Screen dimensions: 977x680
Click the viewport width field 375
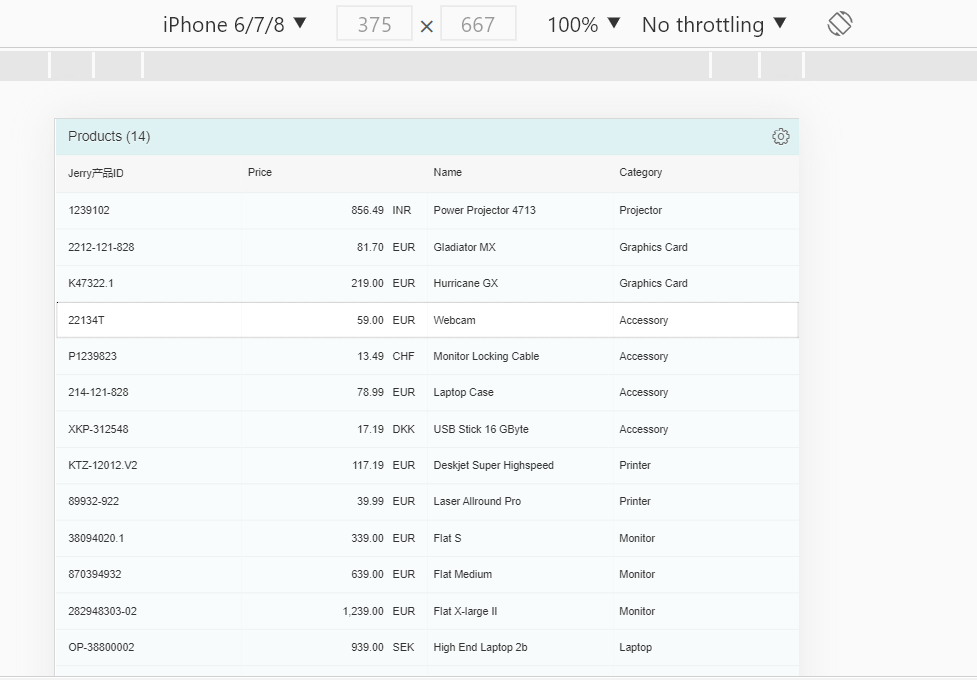coord(374,24)
